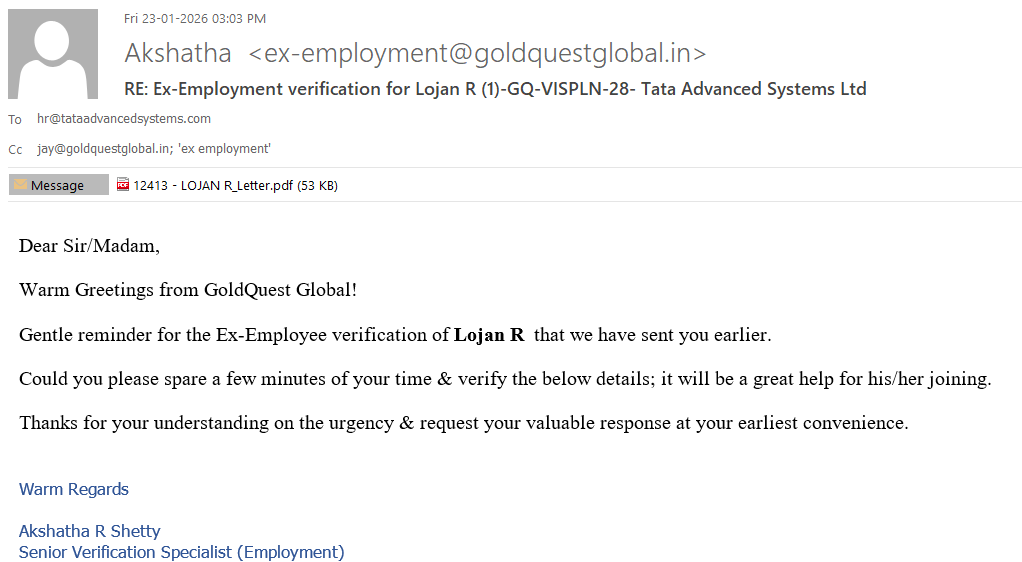This screenshot has height=562, width=1022.
Task: Open the 12413 - LOJAN R_Letter.pdf attachment
Action: [213, 185]
